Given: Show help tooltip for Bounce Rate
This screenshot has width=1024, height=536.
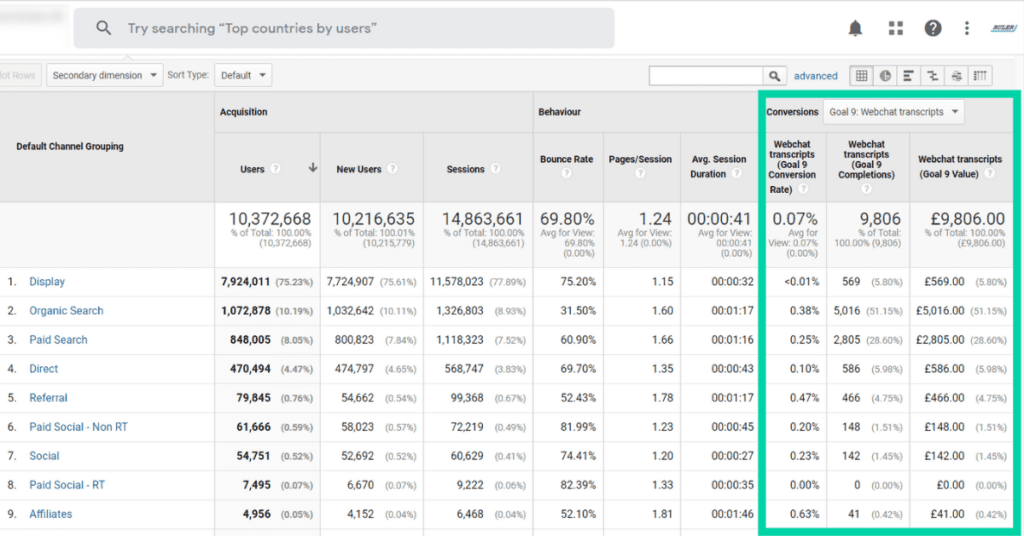Looking at the screenshot, I should point(567,174).
